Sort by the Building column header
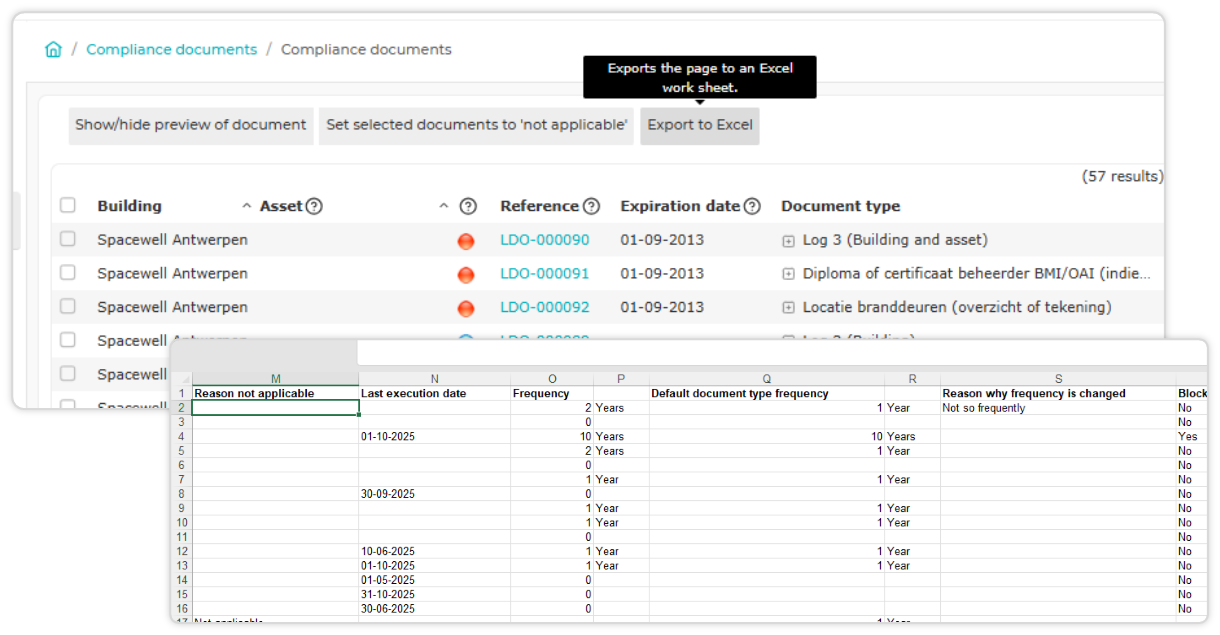This screenshot has width=1220, height=635. coord(129,206)
